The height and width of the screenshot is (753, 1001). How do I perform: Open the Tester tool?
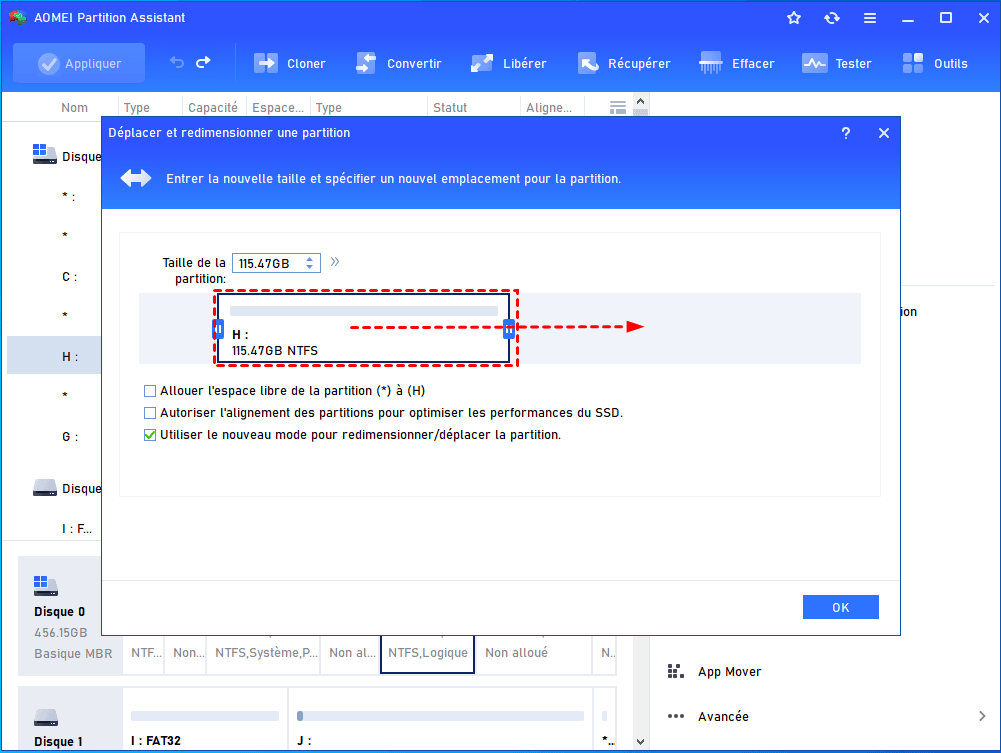click(x=836, y=63)
